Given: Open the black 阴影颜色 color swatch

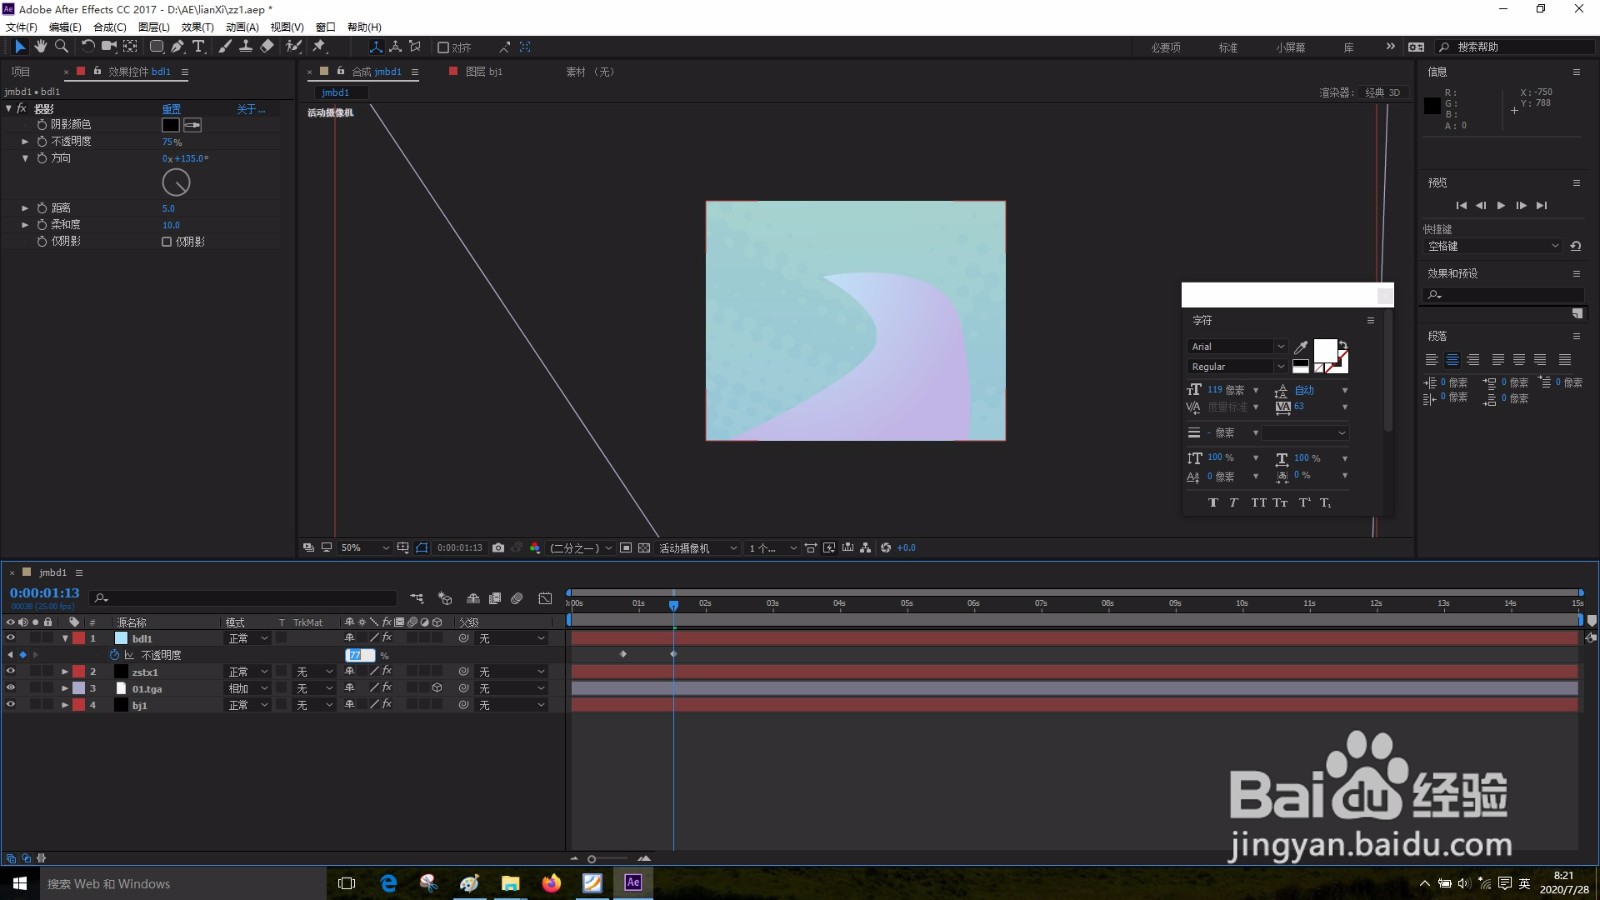Looking at the screenshot, I should [x=171, y=125].
